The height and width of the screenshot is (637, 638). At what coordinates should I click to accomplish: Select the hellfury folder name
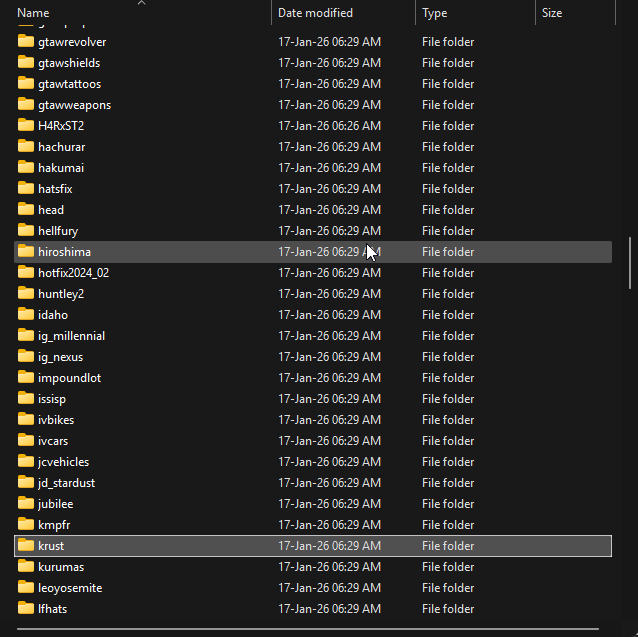tap(58, 231)
